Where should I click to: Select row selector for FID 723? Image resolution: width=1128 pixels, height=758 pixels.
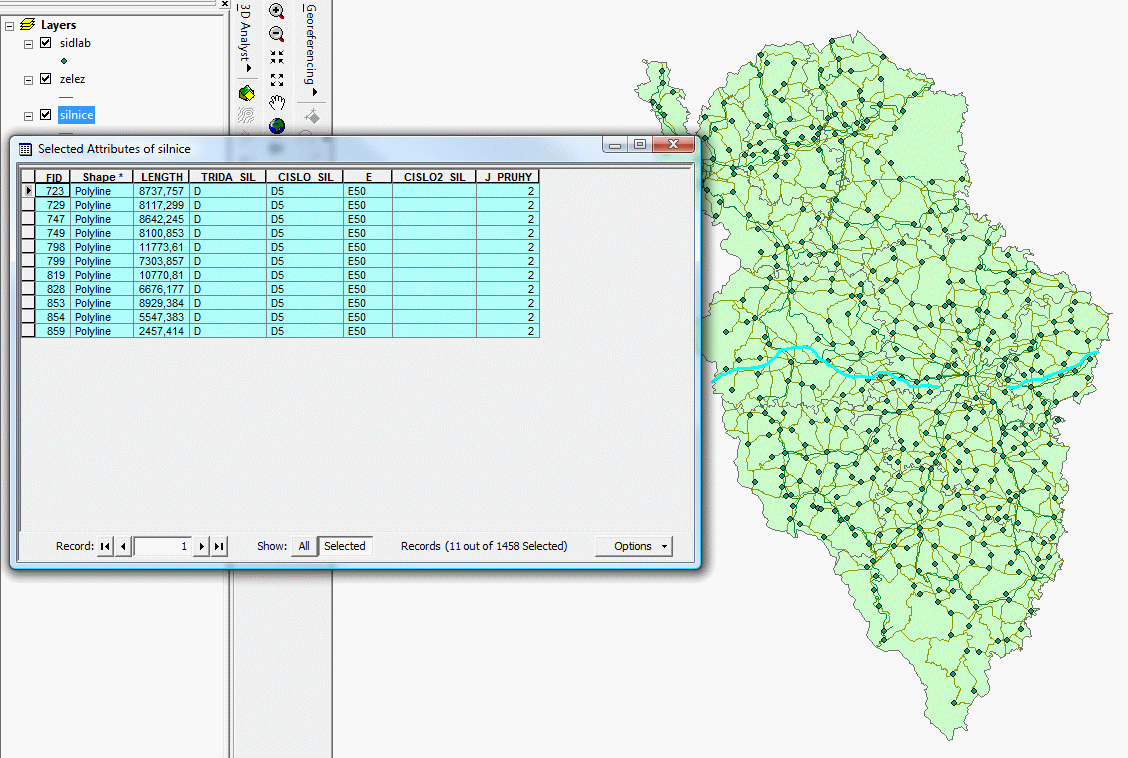click(x=28, y=191)
